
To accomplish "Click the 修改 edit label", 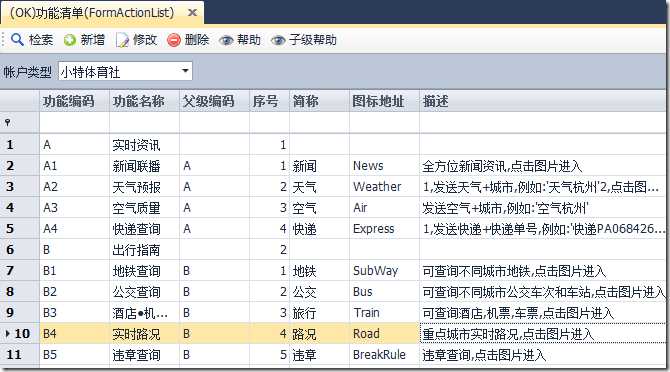I will (x=145, y=40).
